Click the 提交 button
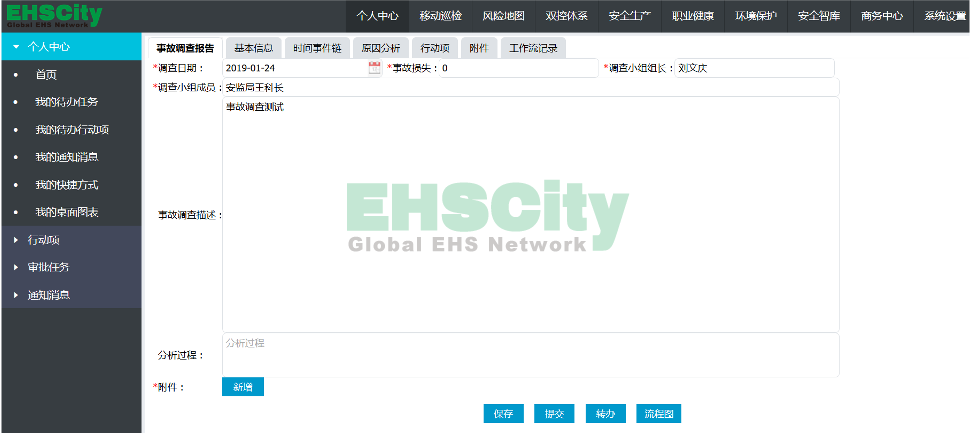This screenshot has width=970, height=433. (554, 414)
